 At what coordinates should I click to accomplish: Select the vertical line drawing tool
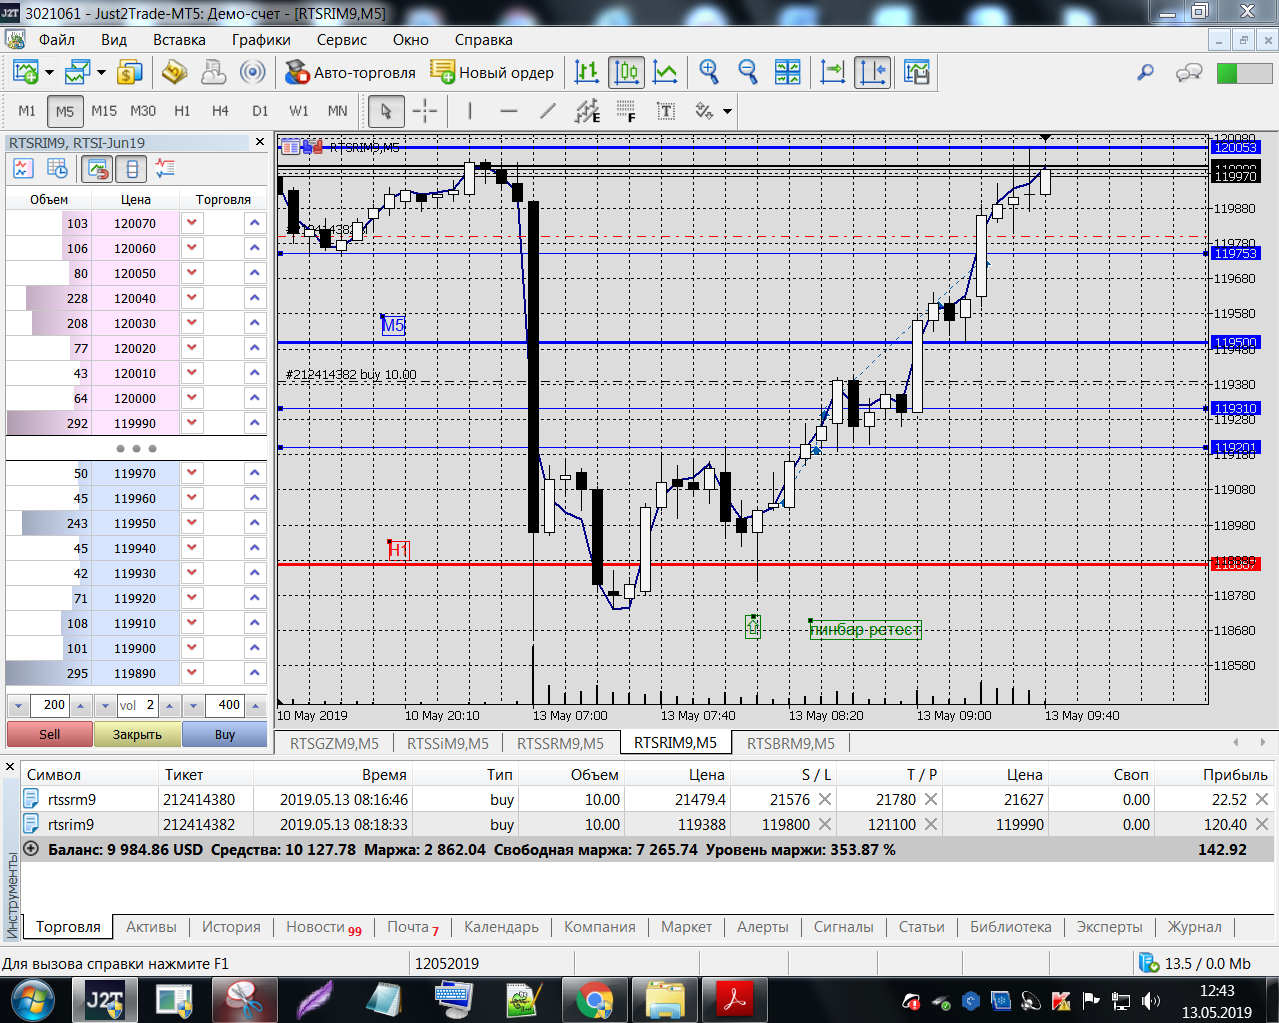470,111
